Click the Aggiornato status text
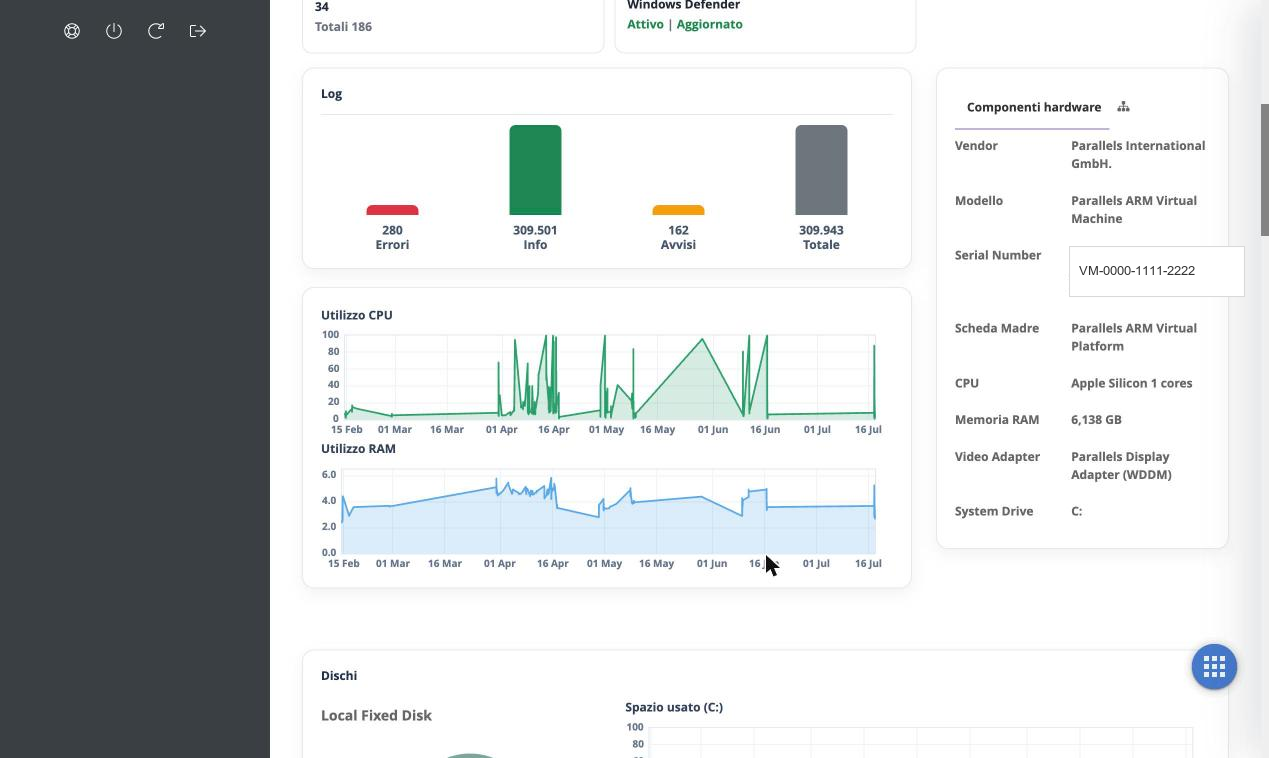 709,24
